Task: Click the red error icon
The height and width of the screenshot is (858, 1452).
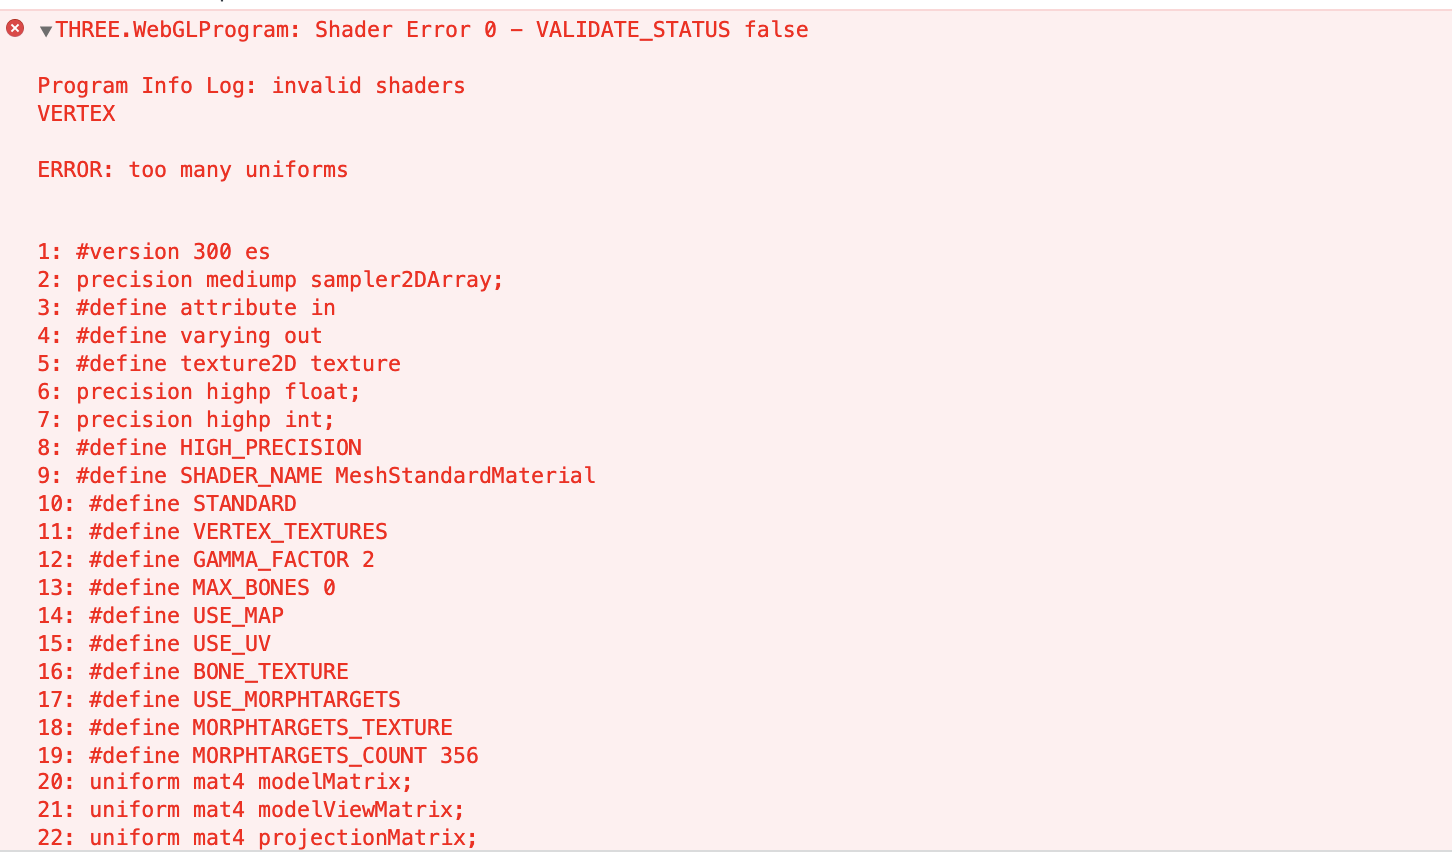Action: point(15,29)
